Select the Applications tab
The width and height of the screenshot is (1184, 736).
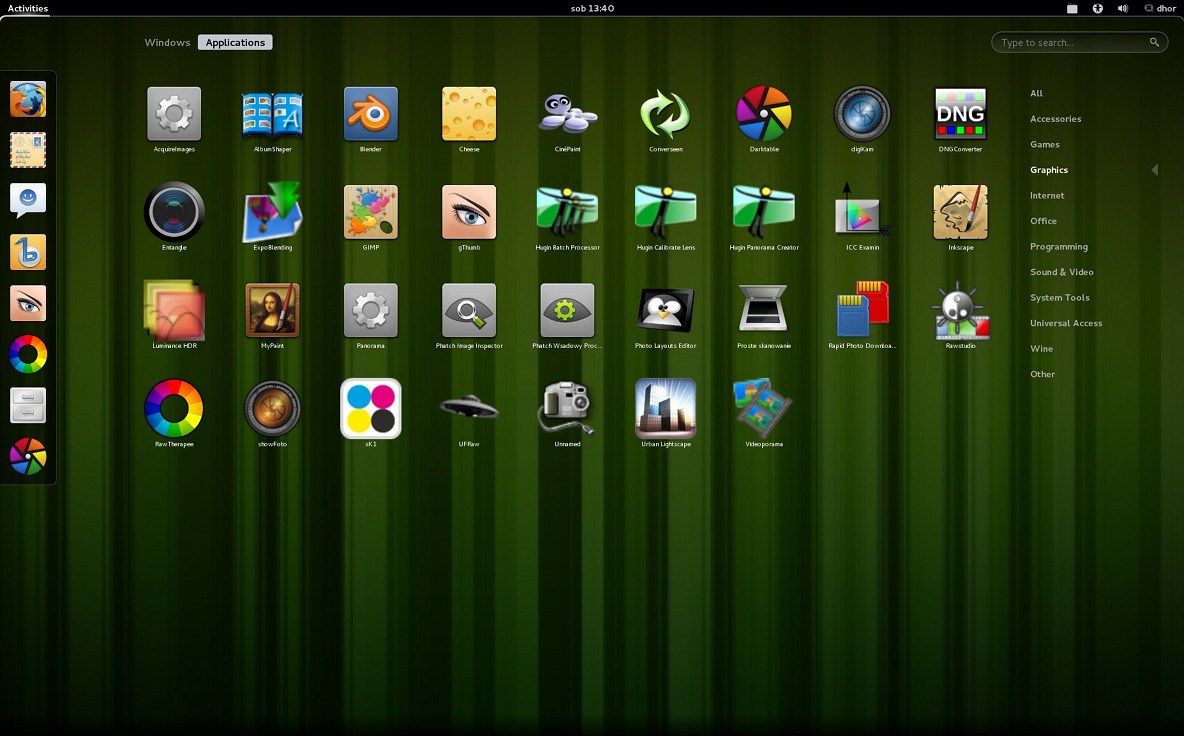235,42
